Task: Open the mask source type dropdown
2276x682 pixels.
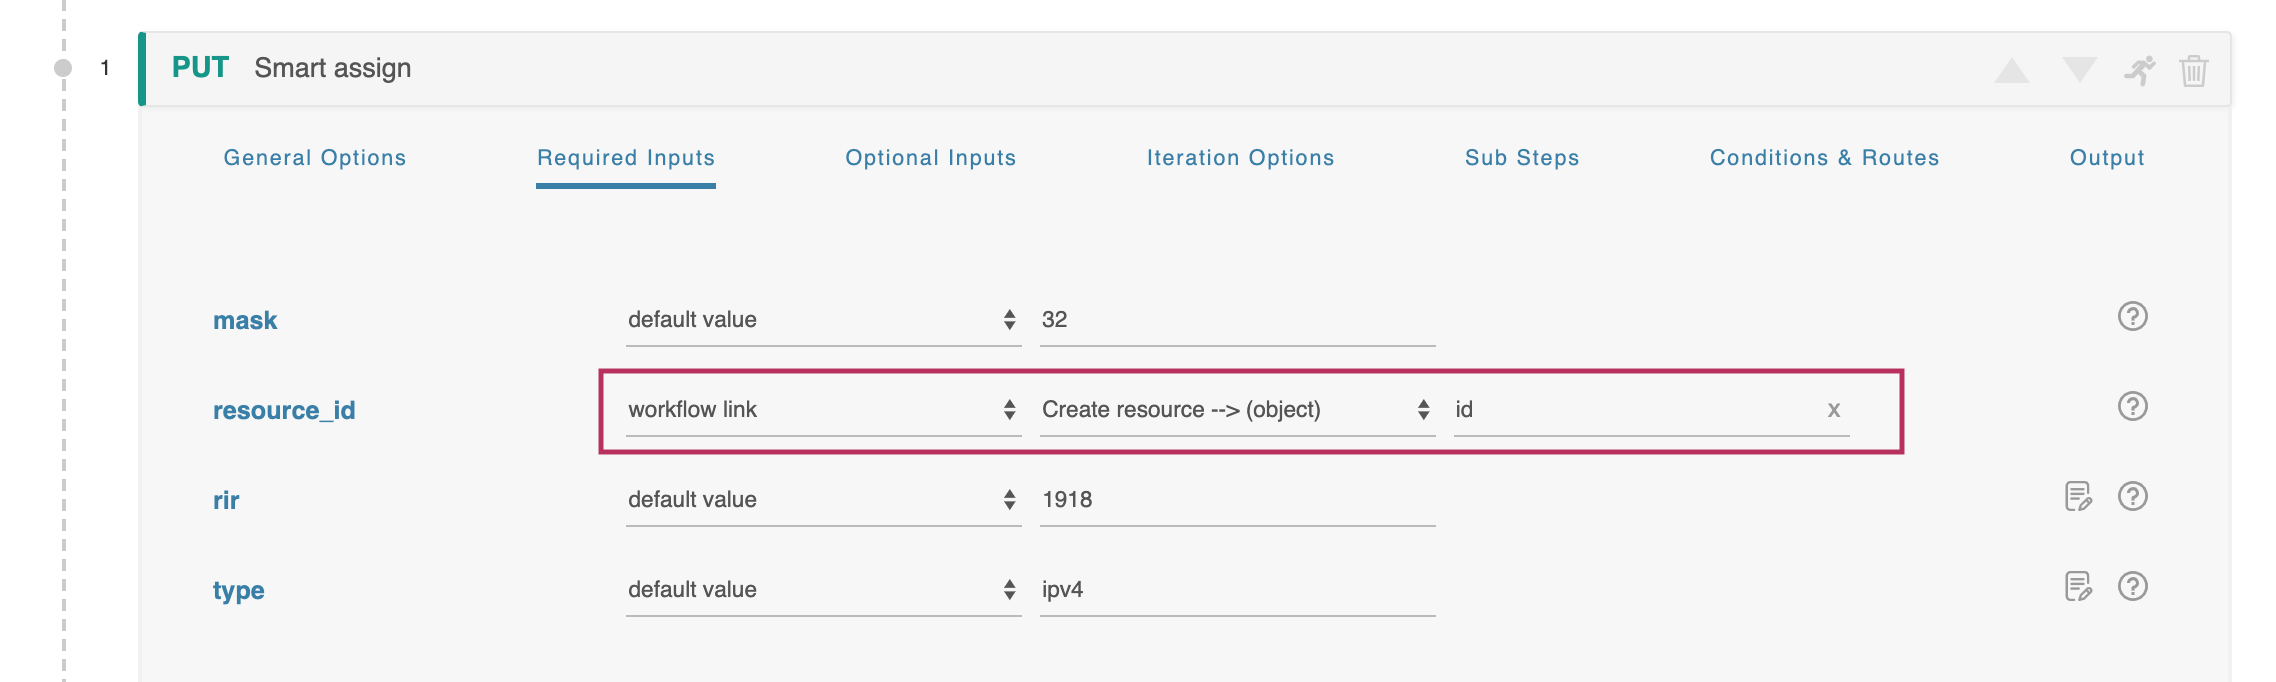Action: [822, 320]
